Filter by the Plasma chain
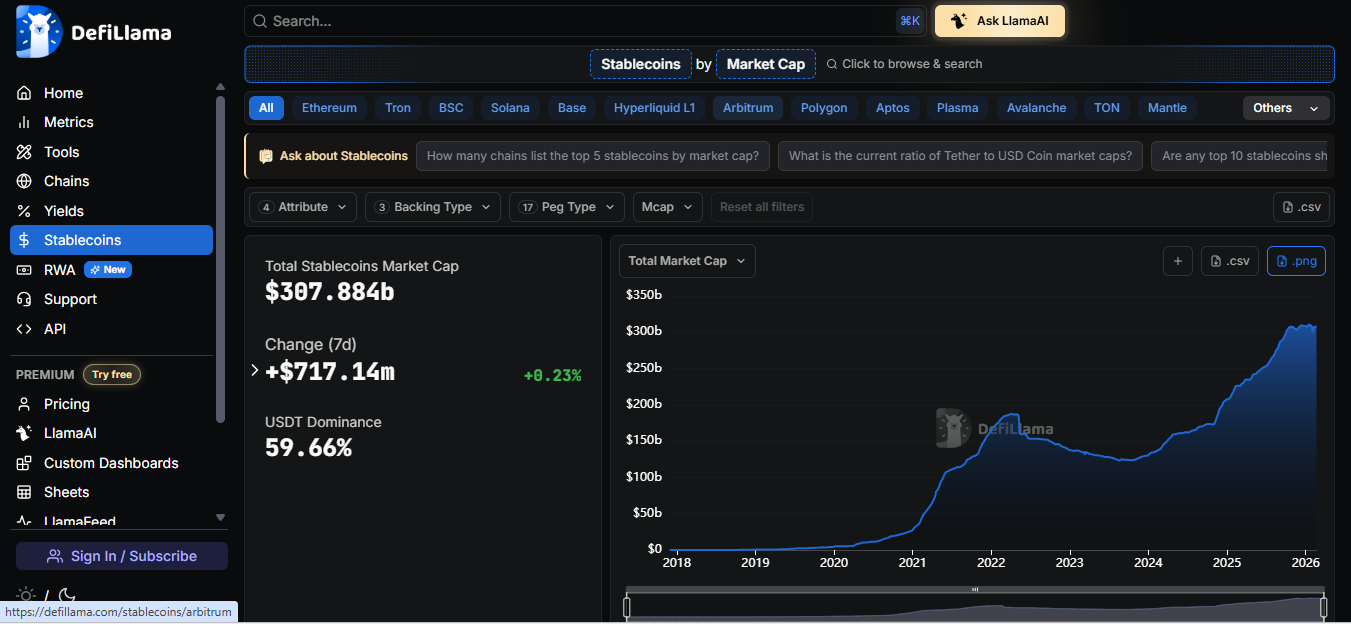The width and height of the screenshot is (1351, 624). (957, 108)
